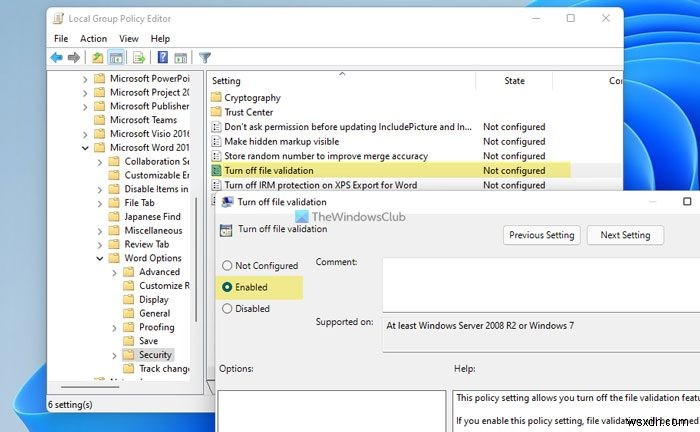Click the Security folder icon in tree

[x=129, y=355]
